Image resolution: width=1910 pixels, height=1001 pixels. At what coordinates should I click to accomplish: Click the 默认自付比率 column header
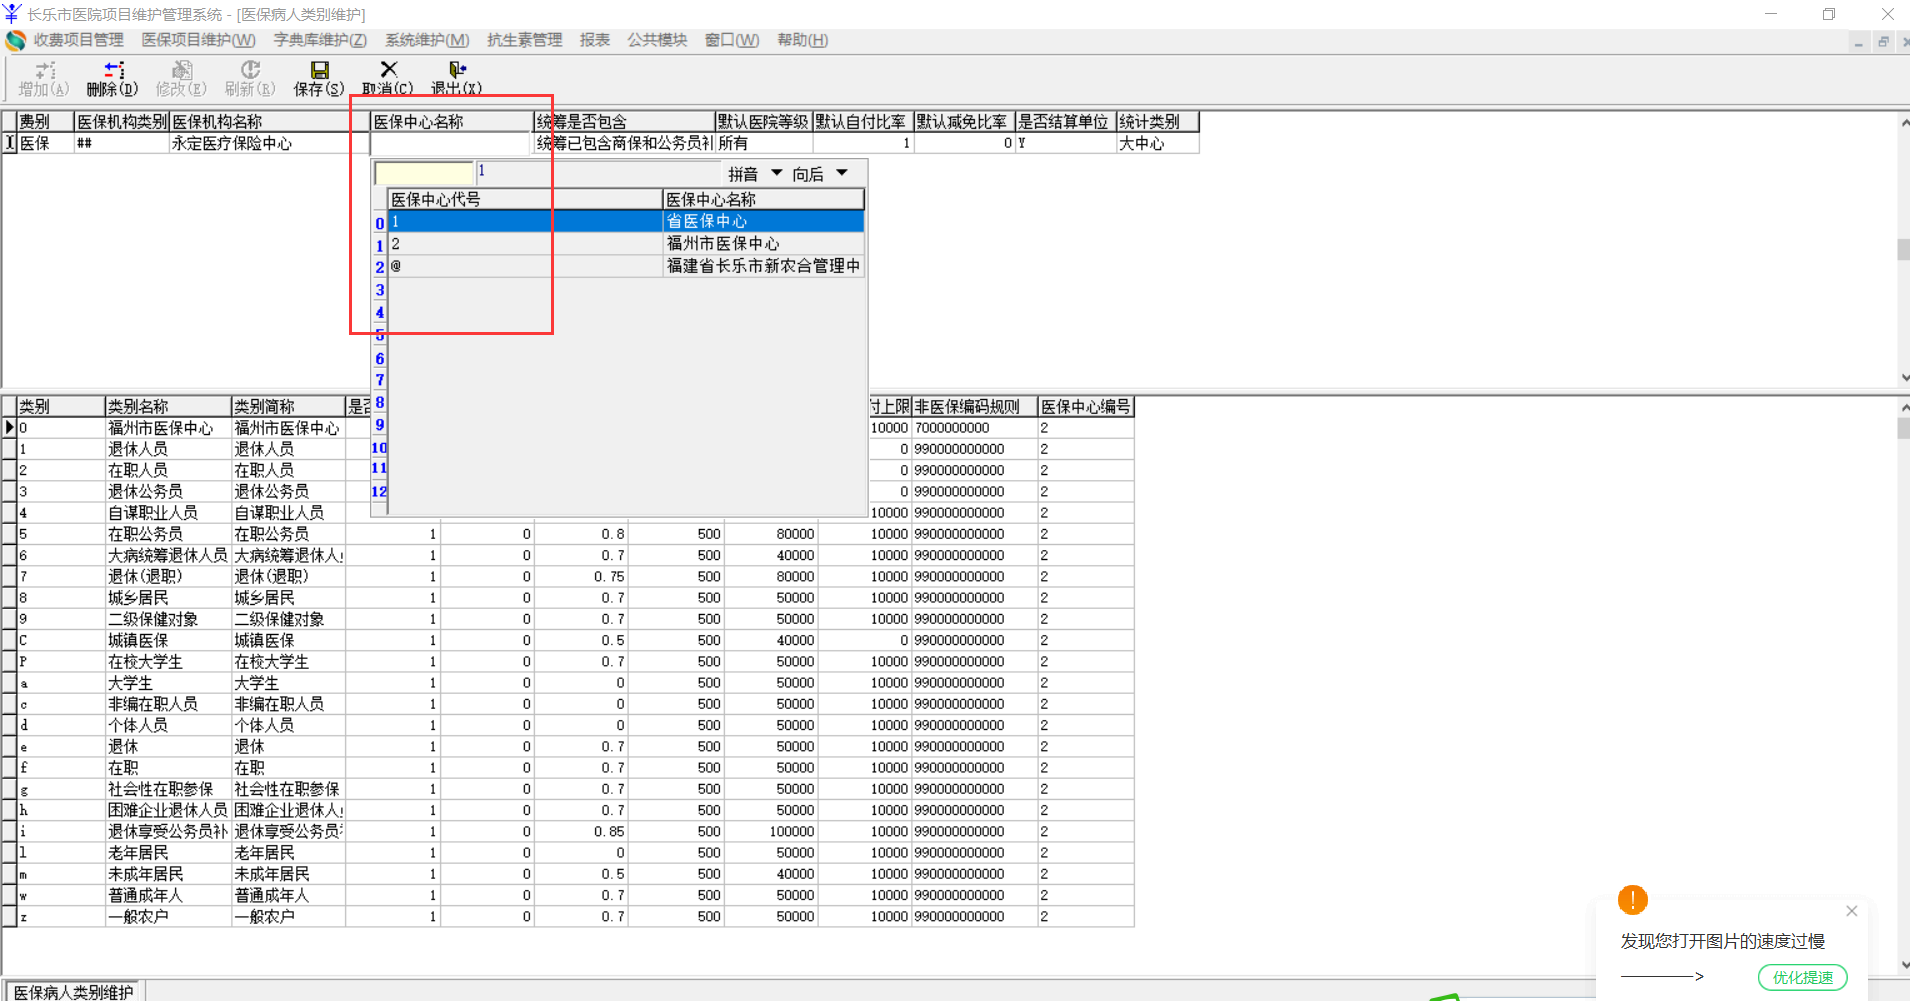click(x=863, y=121)
